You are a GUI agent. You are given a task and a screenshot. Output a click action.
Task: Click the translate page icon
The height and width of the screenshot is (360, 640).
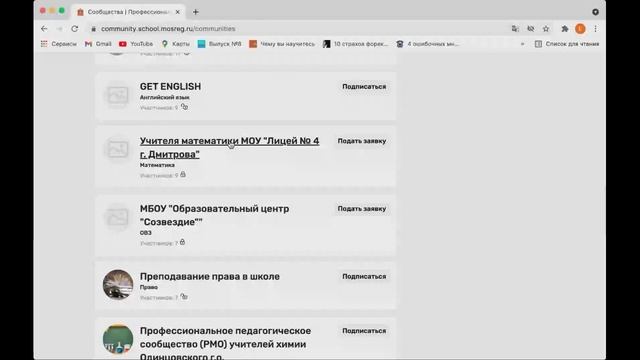click(515, 29)
